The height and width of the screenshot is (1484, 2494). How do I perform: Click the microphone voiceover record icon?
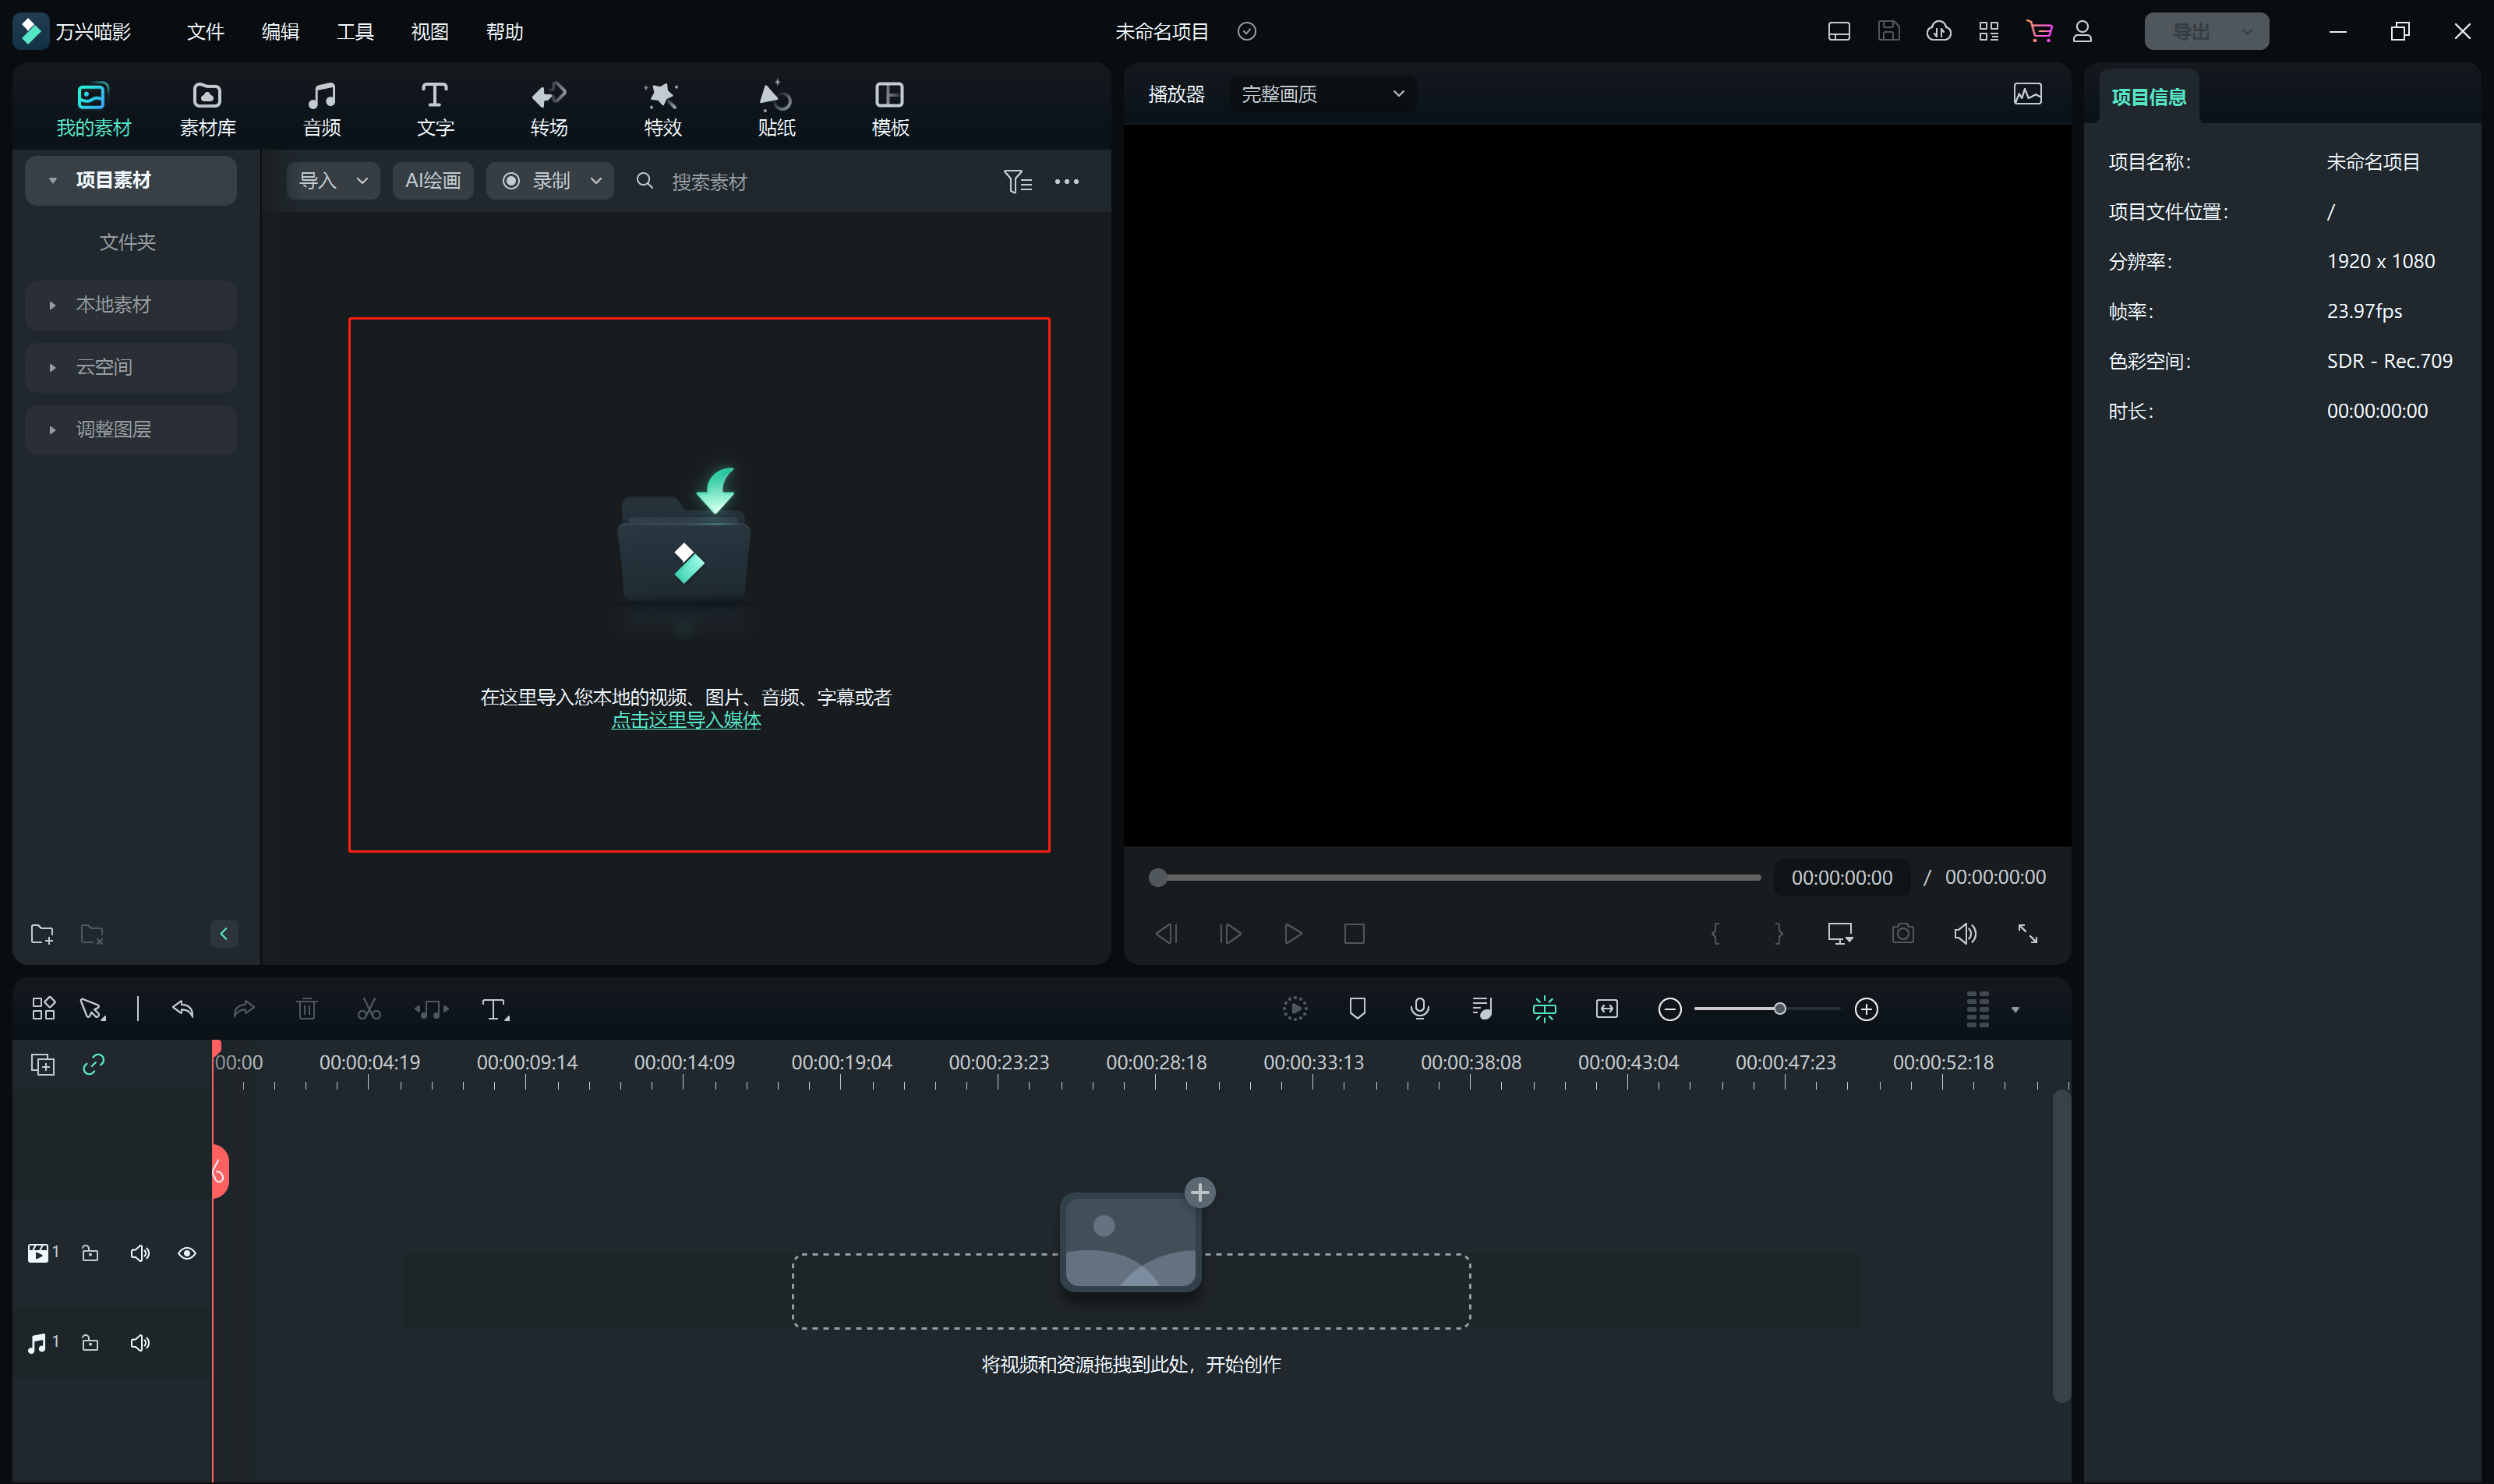(x=1419, y=1008)
